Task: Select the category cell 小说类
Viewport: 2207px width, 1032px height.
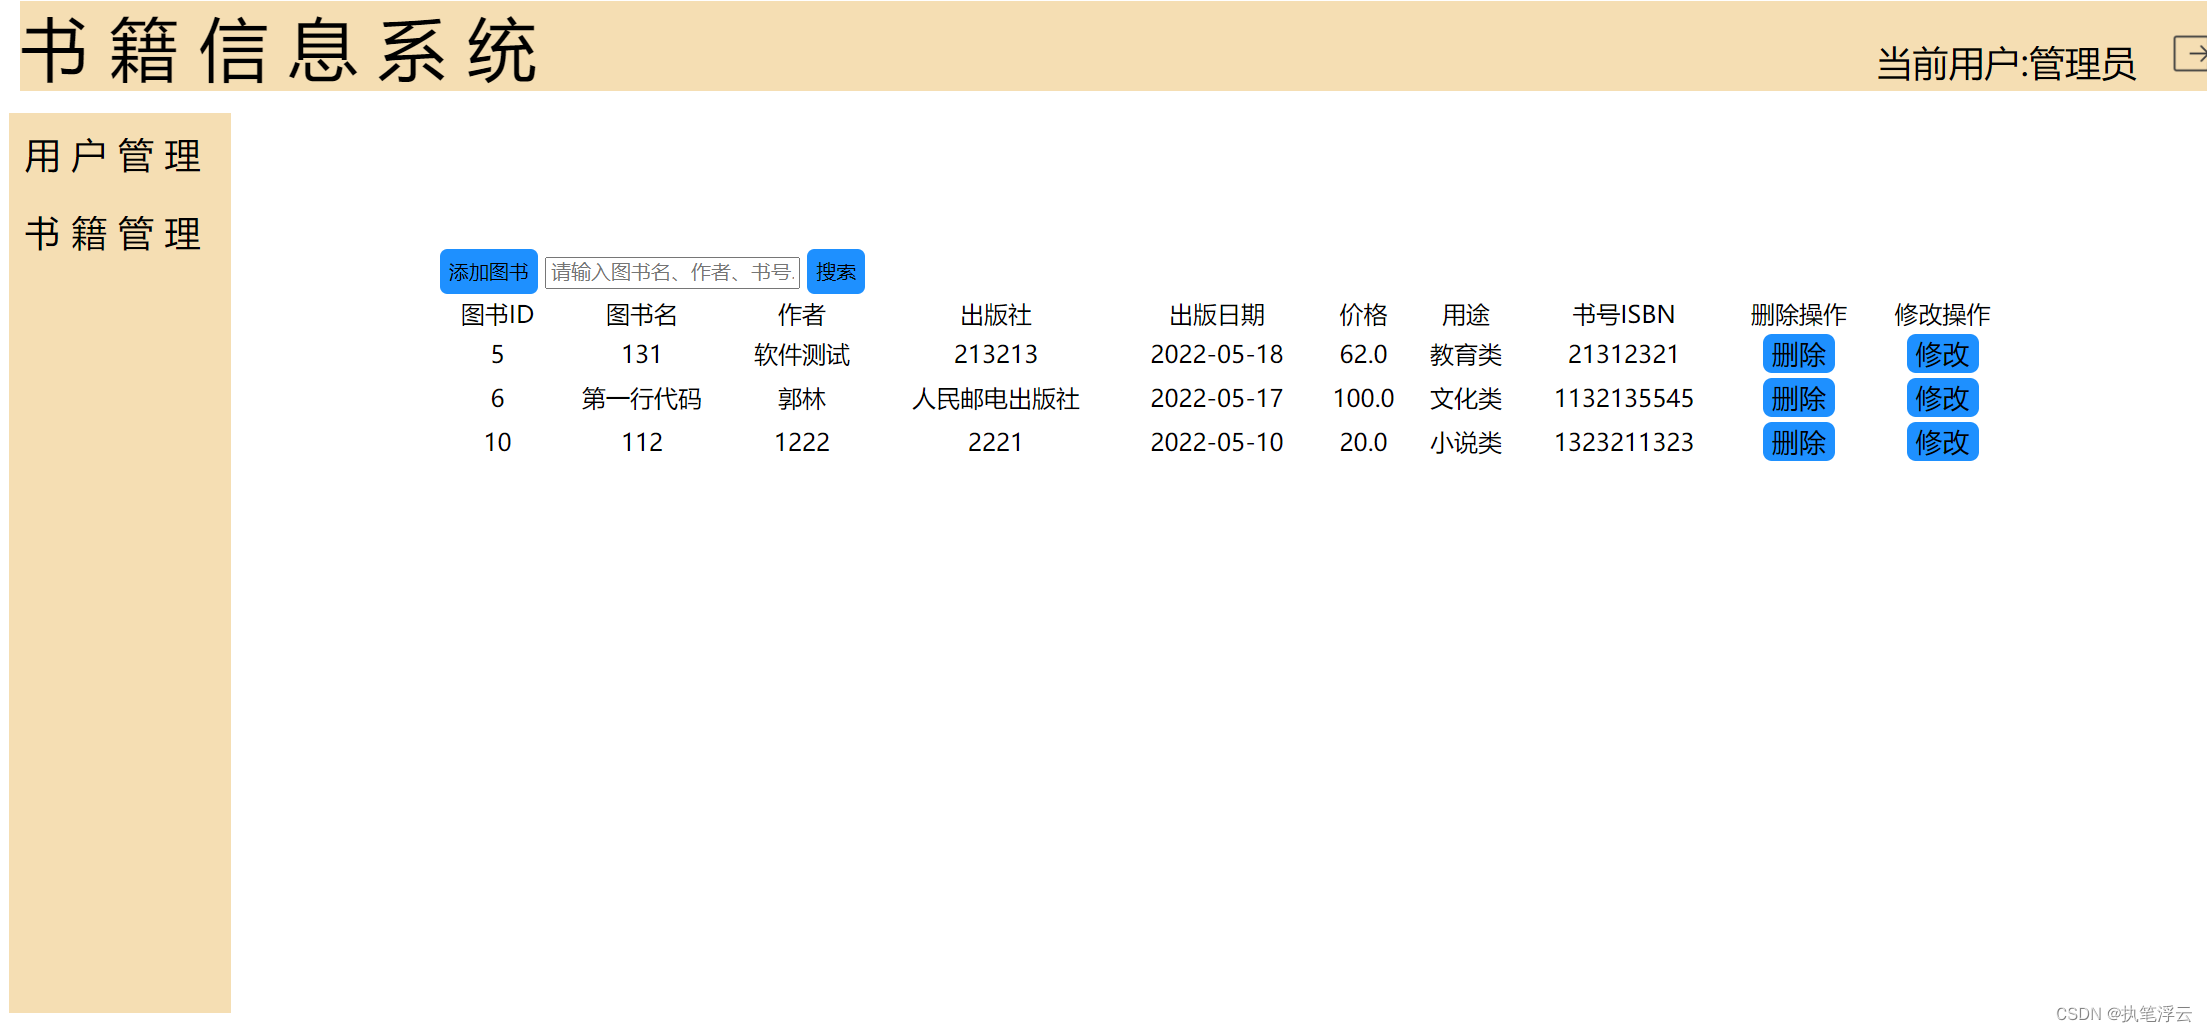Action: tap(1466, 443)
